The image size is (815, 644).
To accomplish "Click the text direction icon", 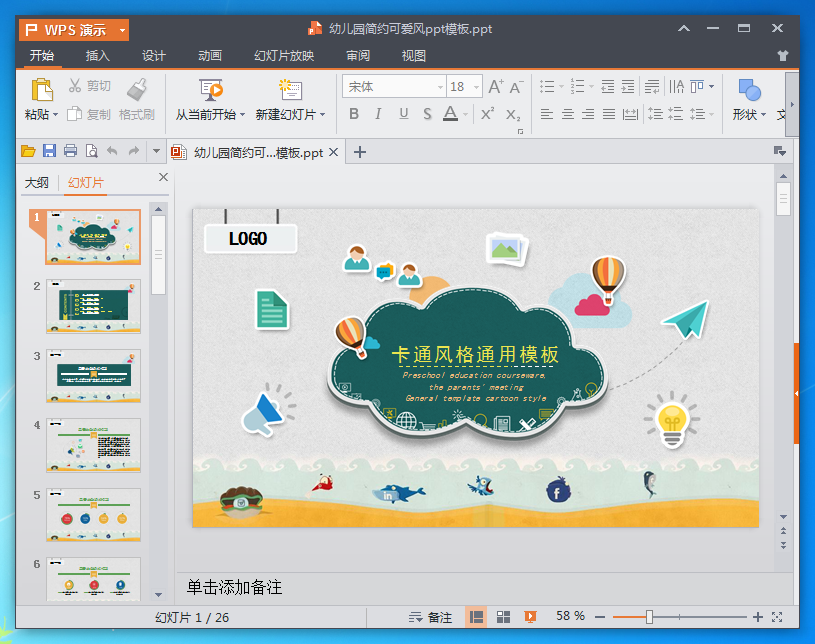I will click(x=676, y=86).
